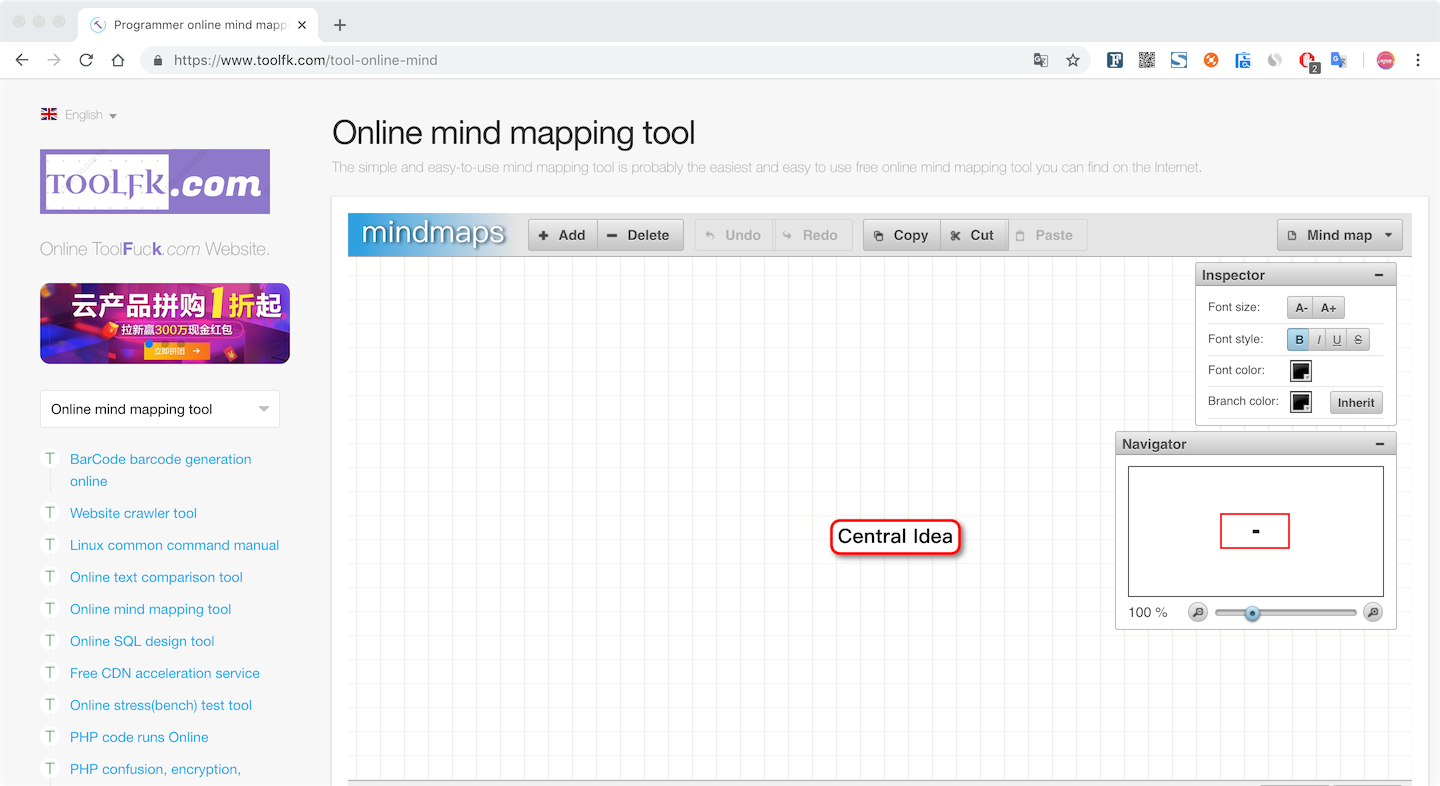Click the Inherit branch color button
This screenshot has width=1440, height=786.
[1356, 402]
